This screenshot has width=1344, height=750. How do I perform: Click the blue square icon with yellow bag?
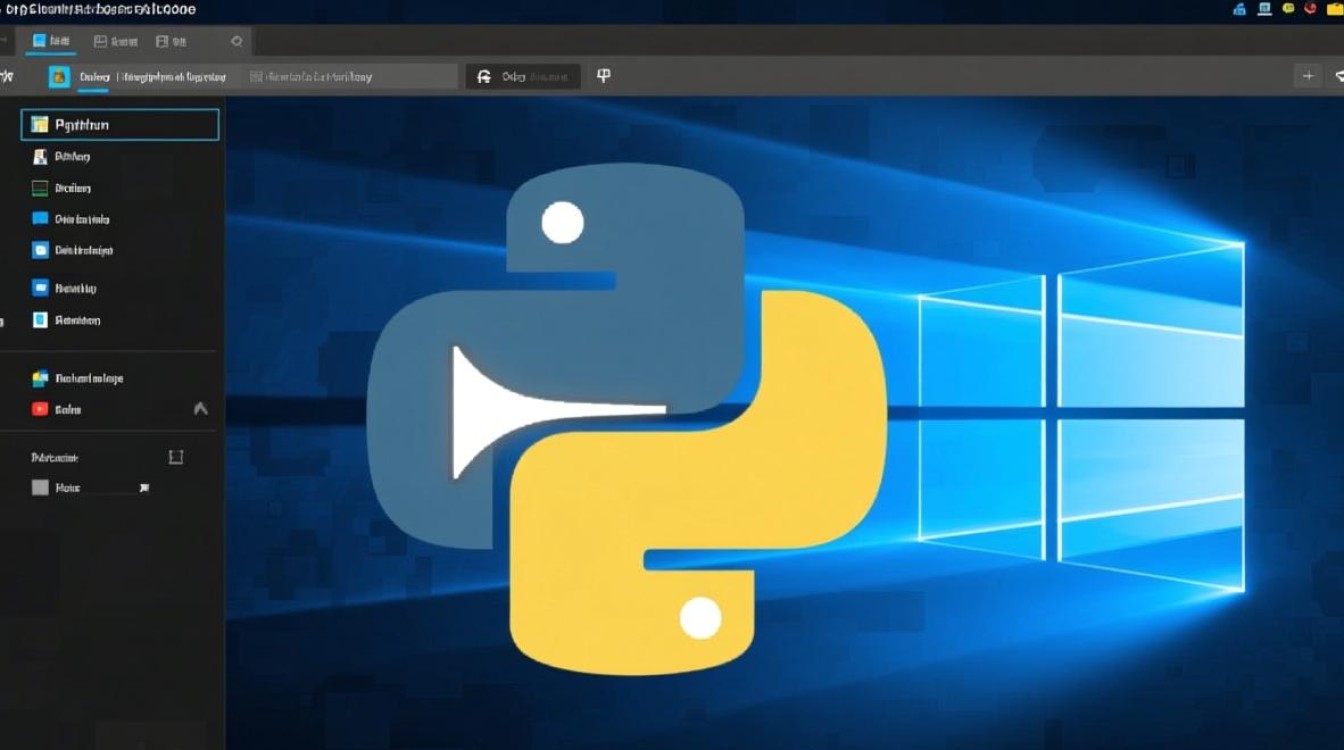[x=60, y=77]
